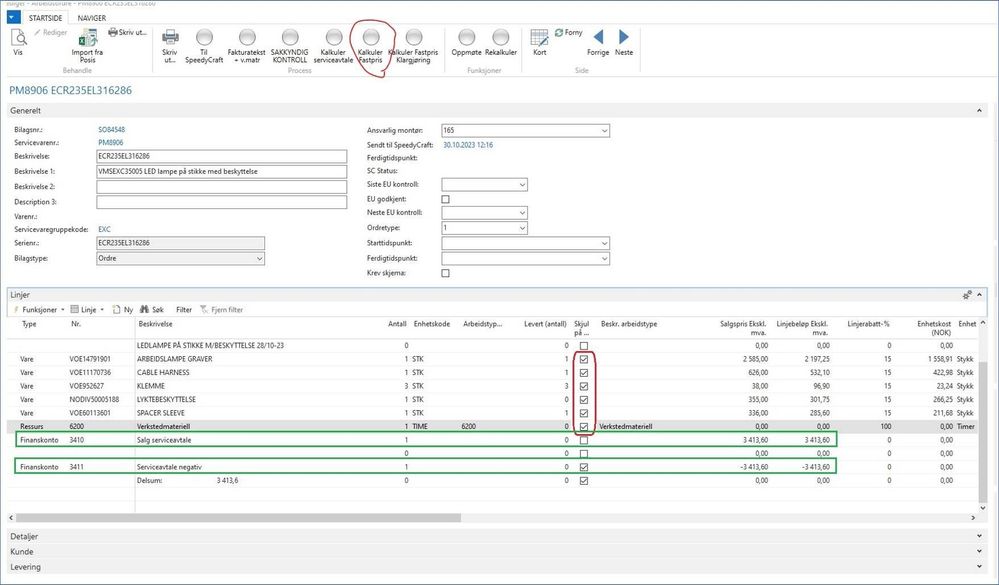Viewport: 999px width, 585px height.
Task: Click the PM8906 Servicevarenr link
Action: coord(109,144)
